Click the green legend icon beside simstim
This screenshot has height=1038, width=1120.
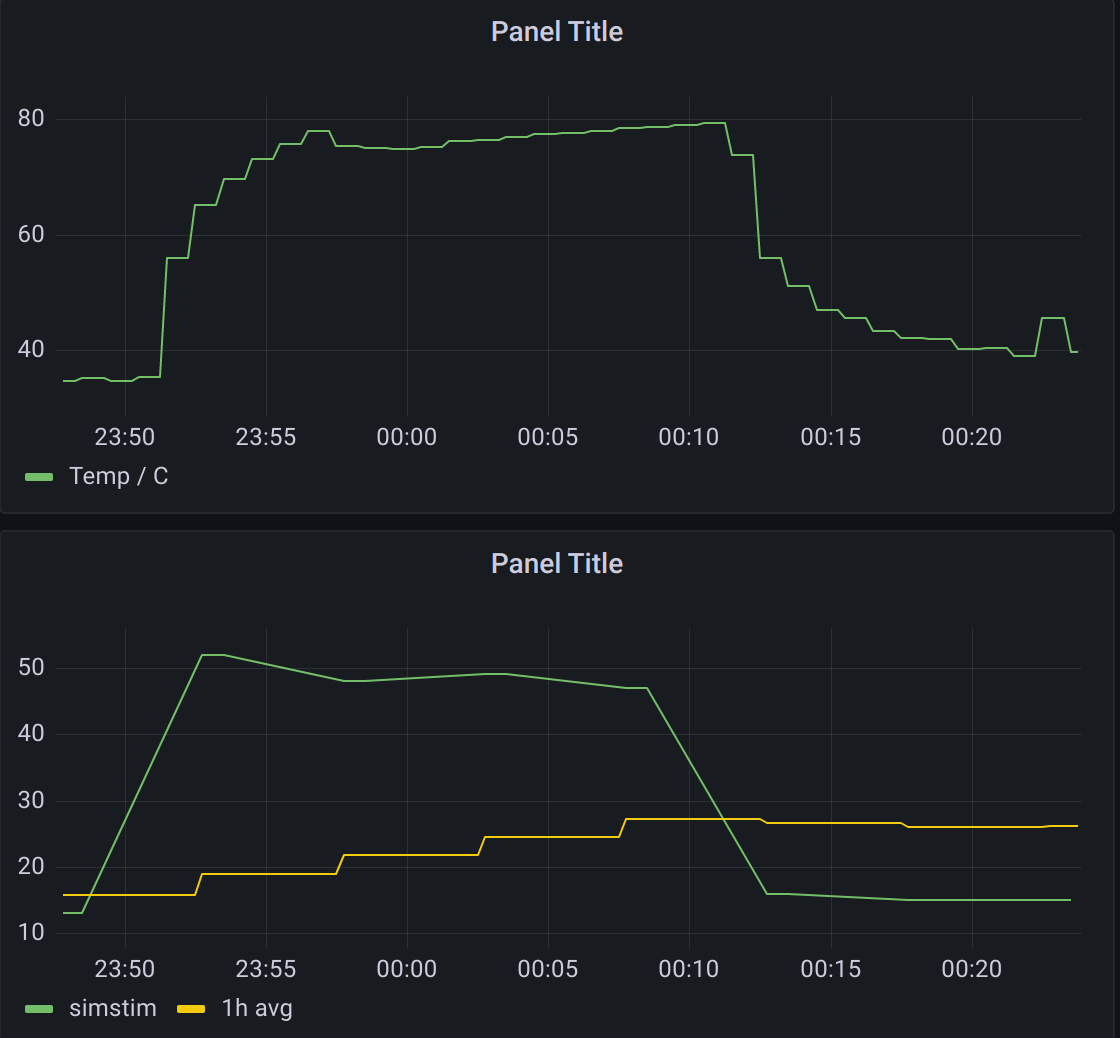click(38, 1009)
